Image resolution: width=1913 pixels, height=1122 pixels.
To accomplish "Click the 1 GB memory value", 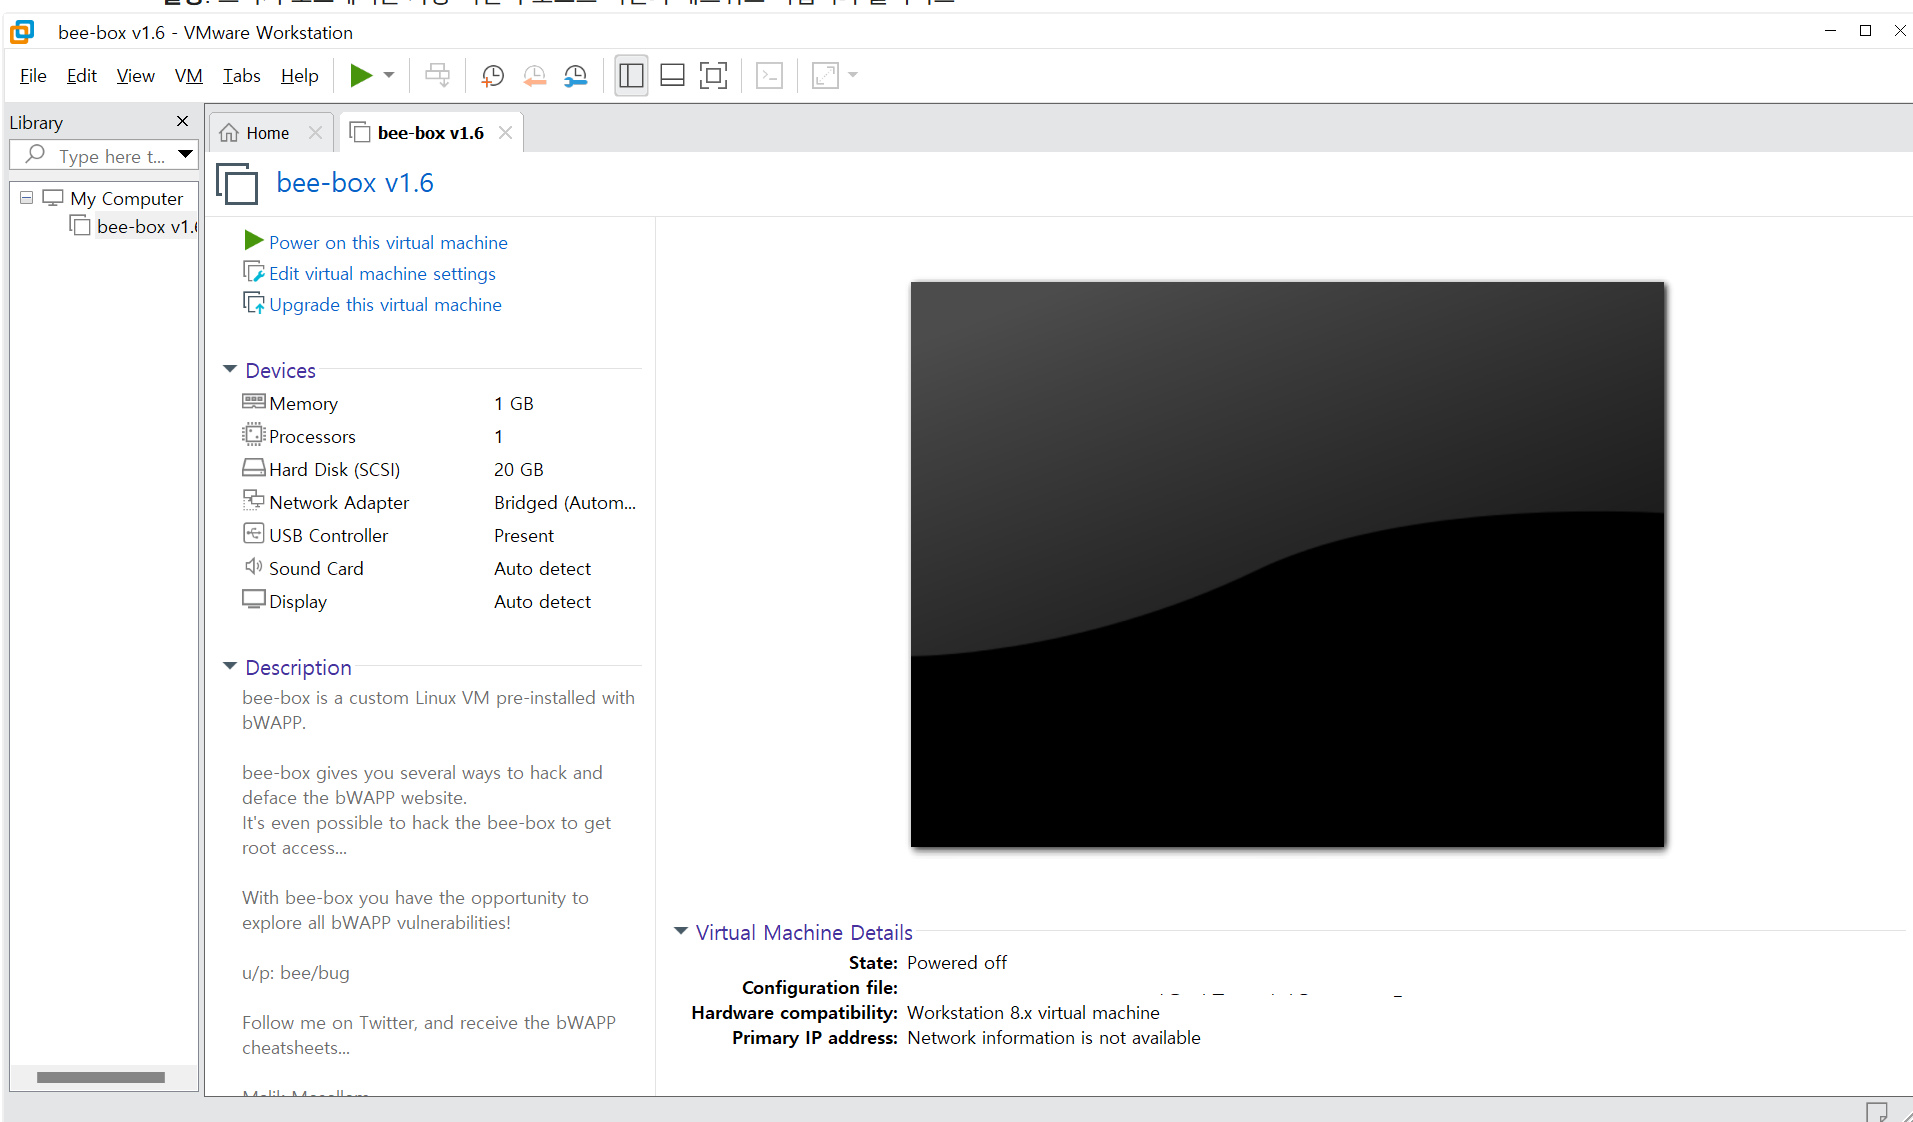I will tap(514, 403).
